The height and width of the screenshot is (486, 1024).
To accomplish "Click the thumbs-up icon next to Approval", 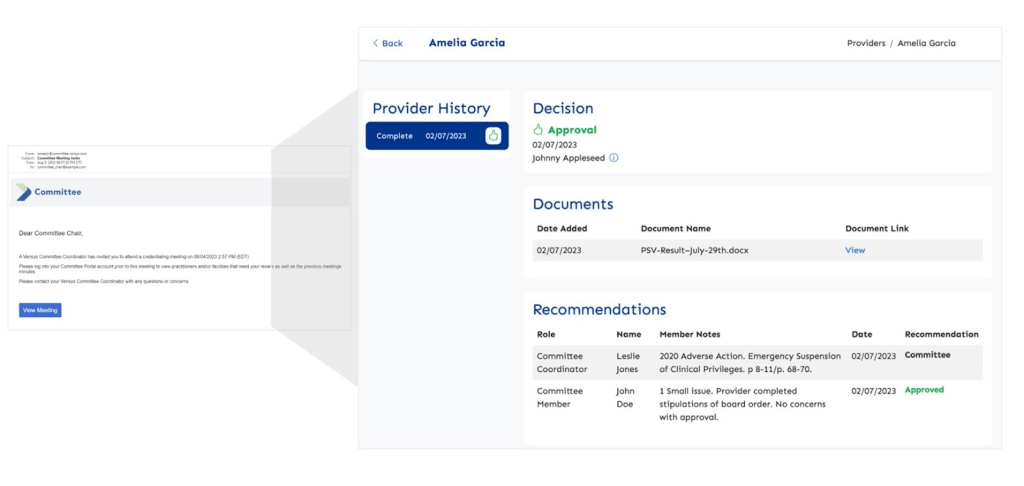I will point(538,130).
